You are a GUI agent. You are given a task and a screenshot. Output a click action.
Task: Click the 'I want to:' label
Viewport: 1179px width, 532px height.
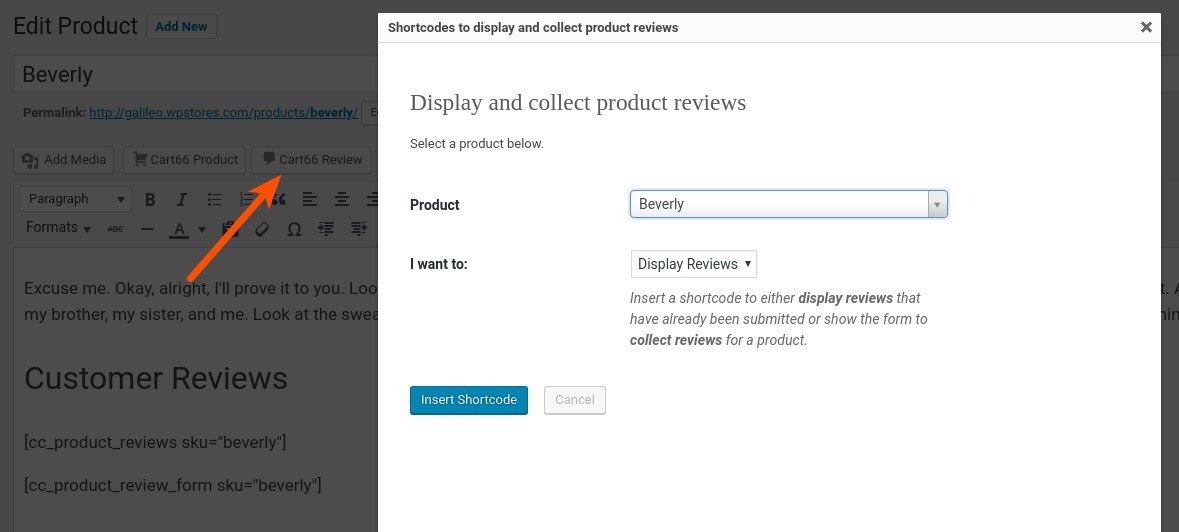click(438, 264)
